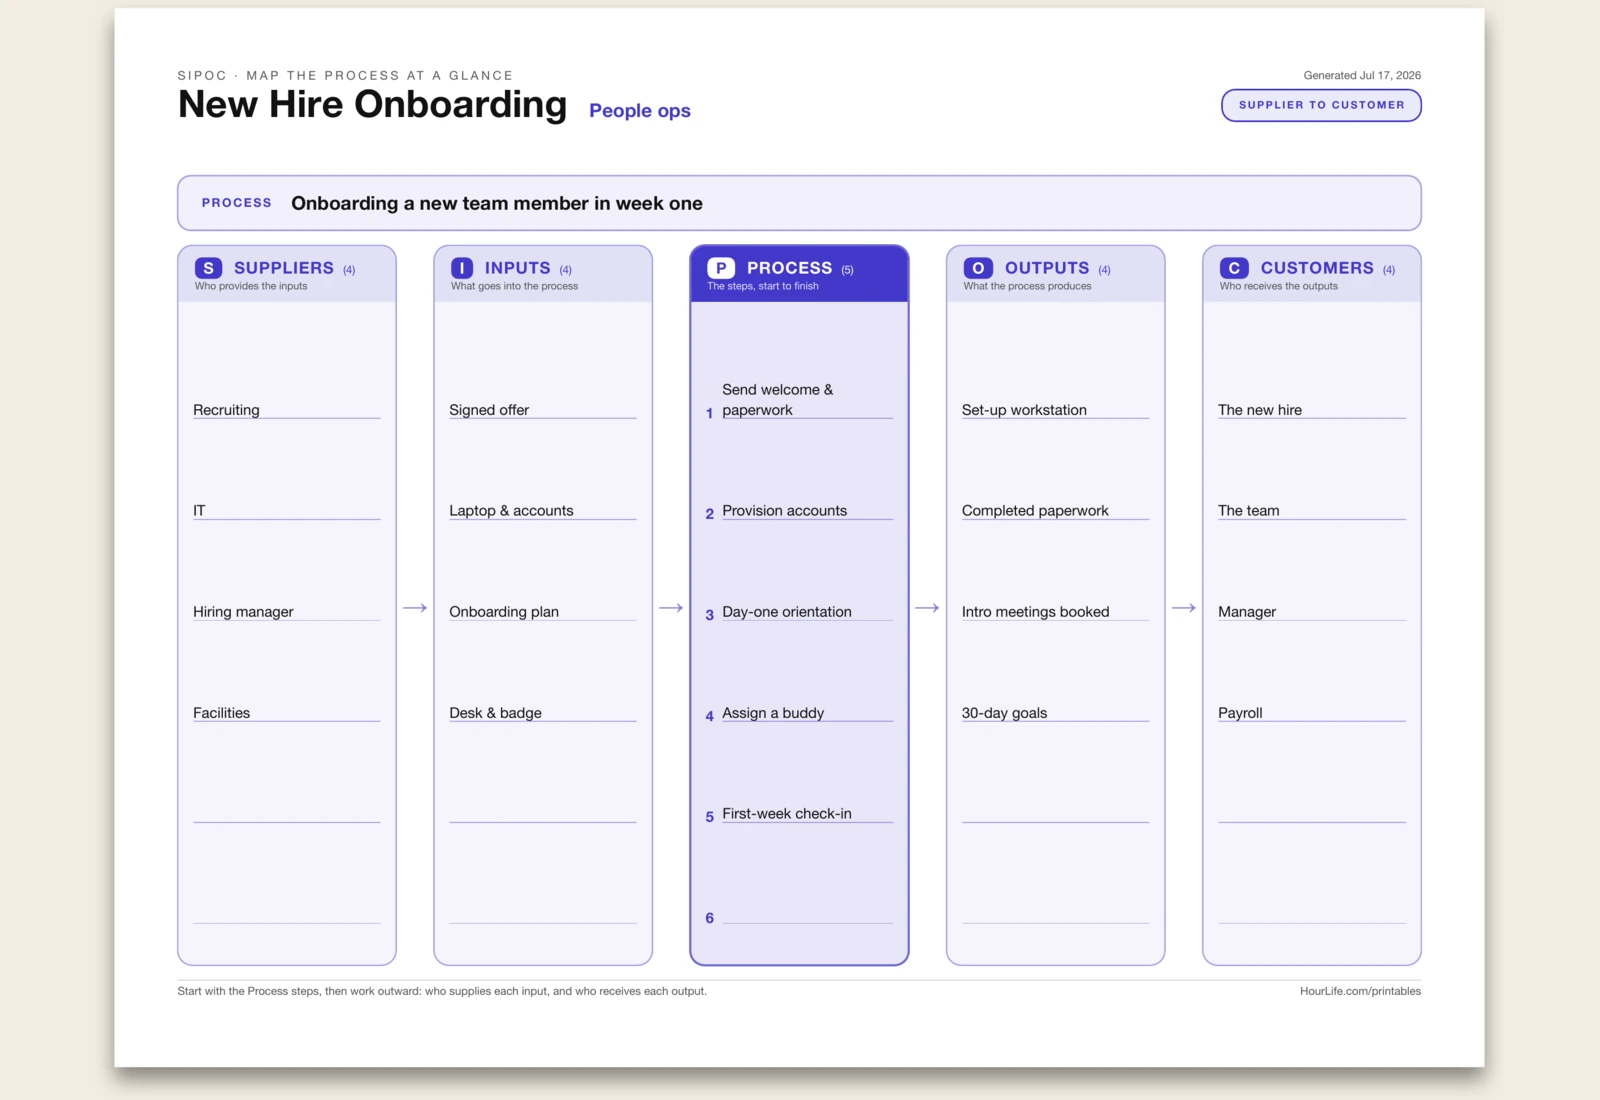Click the New Hire Onboarding title
Screen dimensions: 1600x1100
pyautogui.click(x=372, y=104)
